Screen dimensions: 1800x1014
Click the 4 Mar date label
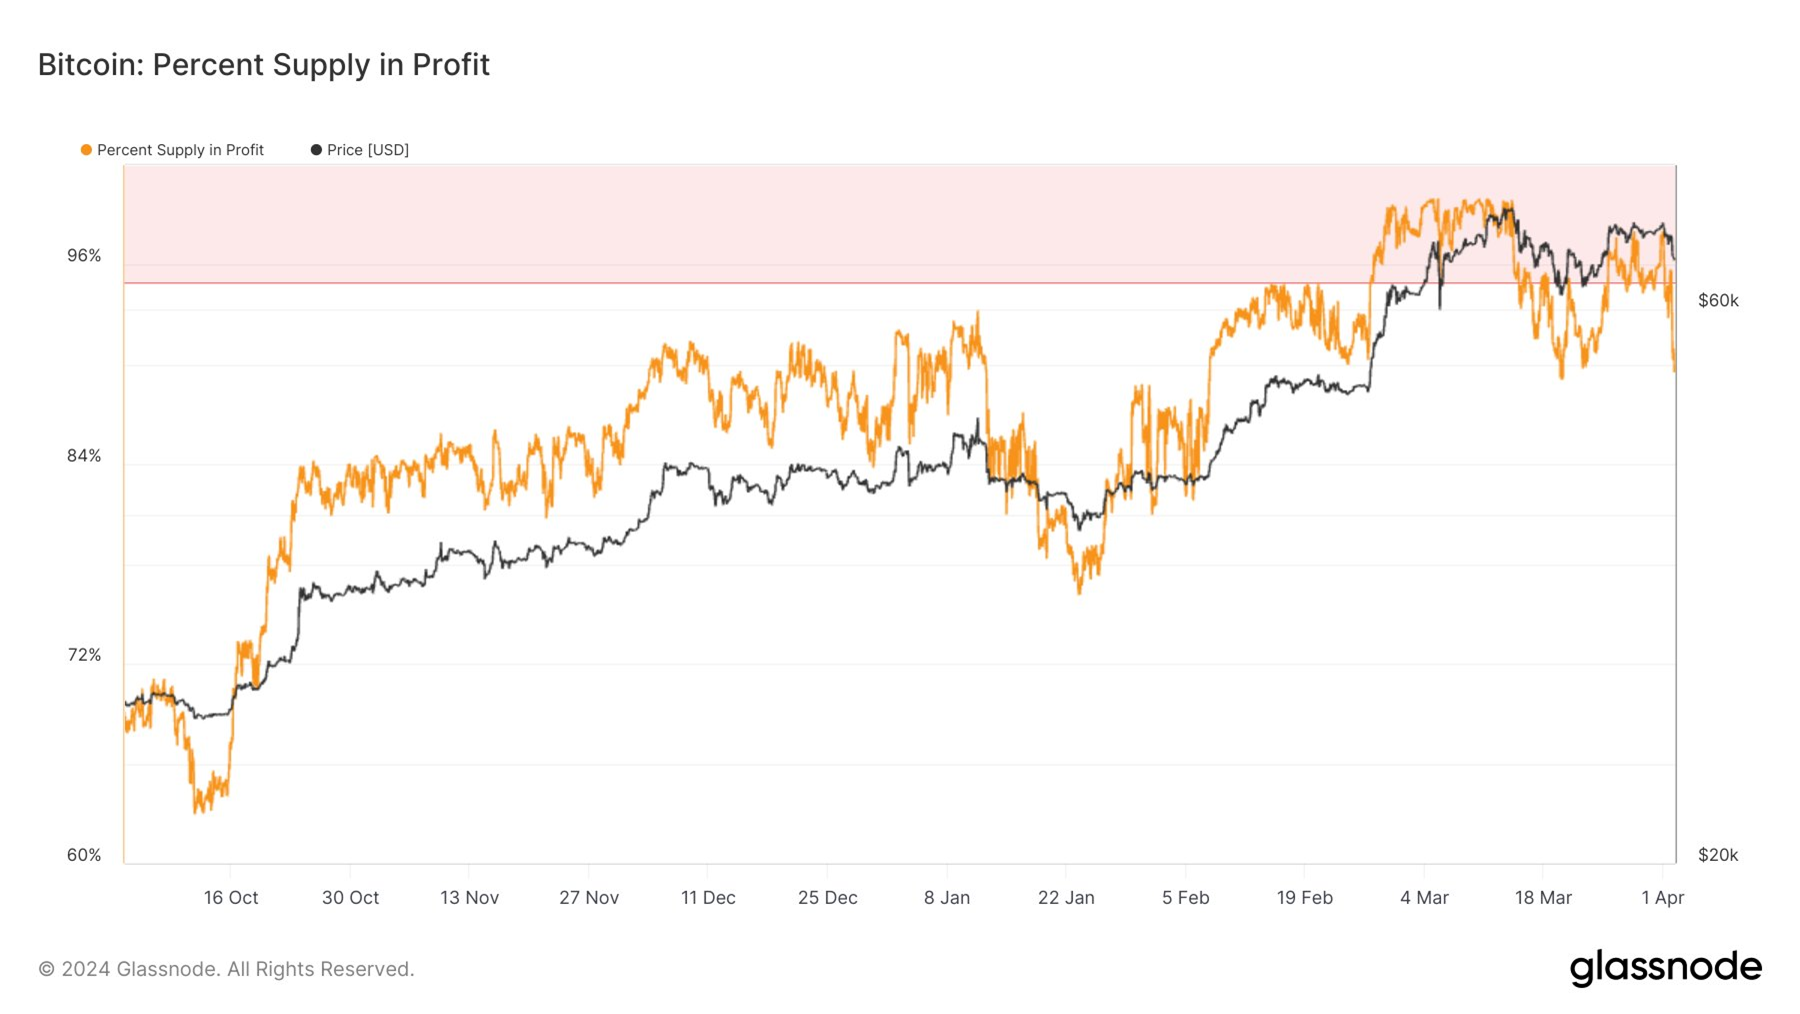coord(1424,898)
